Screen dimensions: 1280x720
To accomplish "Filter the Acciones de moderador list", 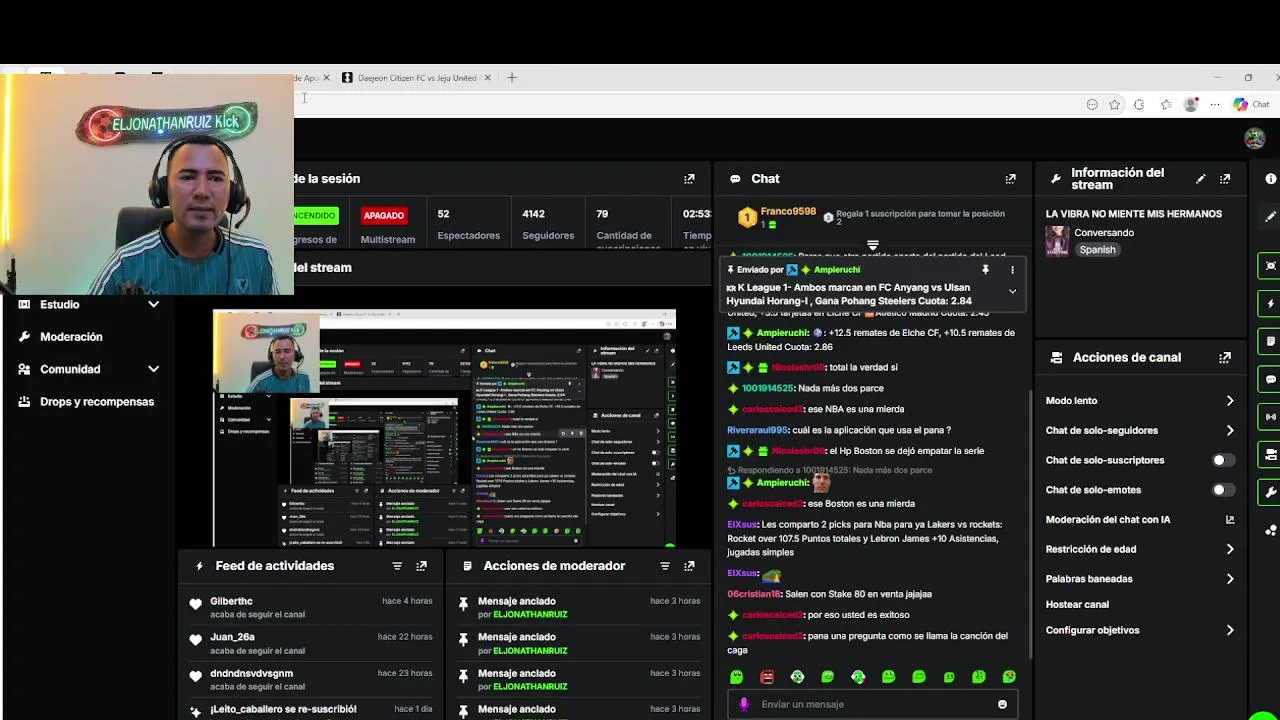I will click(665, 566).
